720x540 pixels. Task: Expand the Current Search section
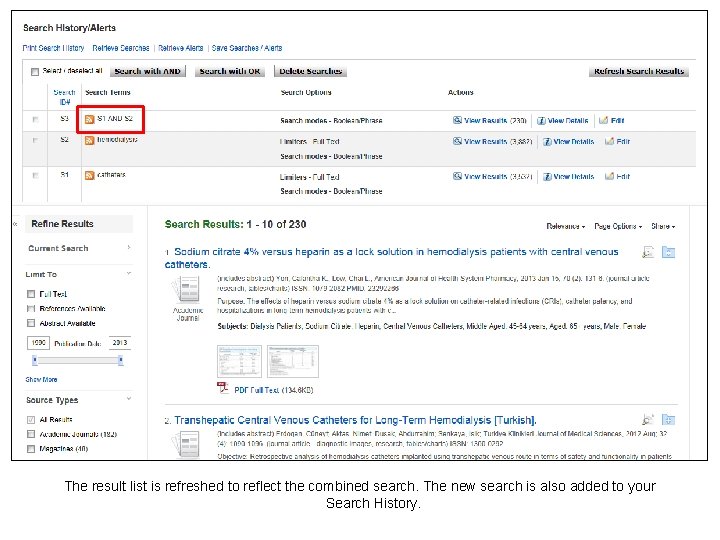click(x=129, y=248)
